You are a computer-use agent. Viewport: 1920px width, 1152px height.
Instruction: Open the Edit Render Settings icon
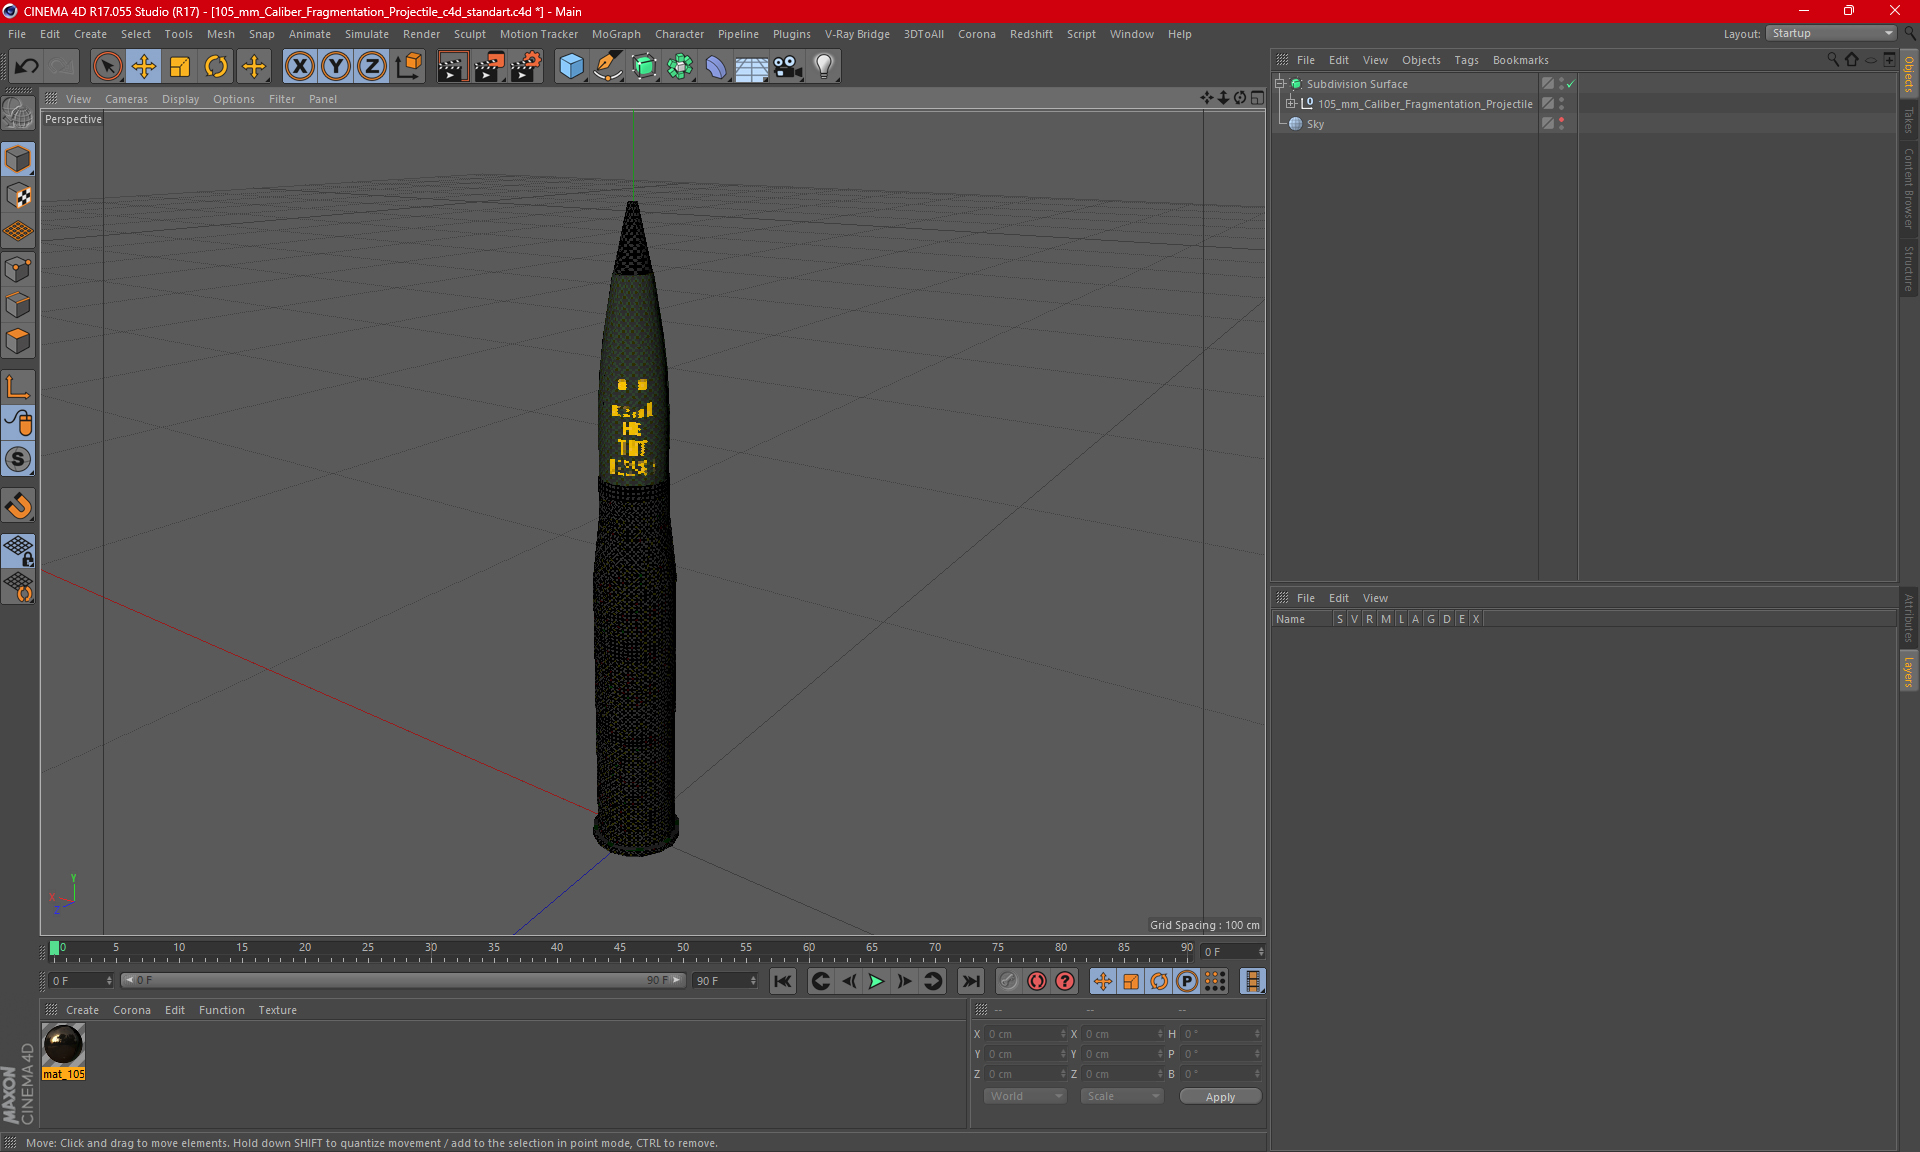(526, 67)
